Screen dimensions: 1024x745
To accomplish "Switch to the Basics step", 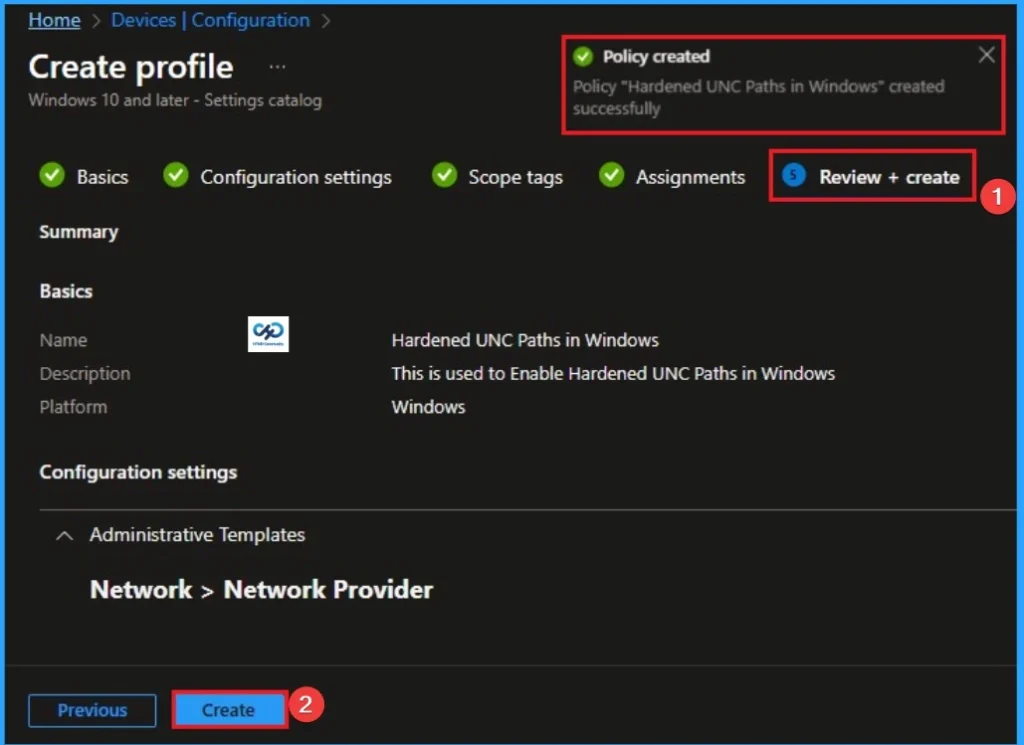I will 103,176.
